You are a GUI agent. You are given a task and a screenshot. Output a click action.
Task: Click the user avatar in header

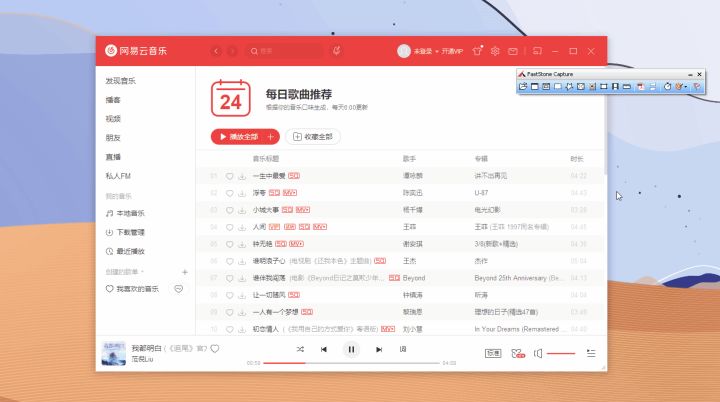[404, 51]
